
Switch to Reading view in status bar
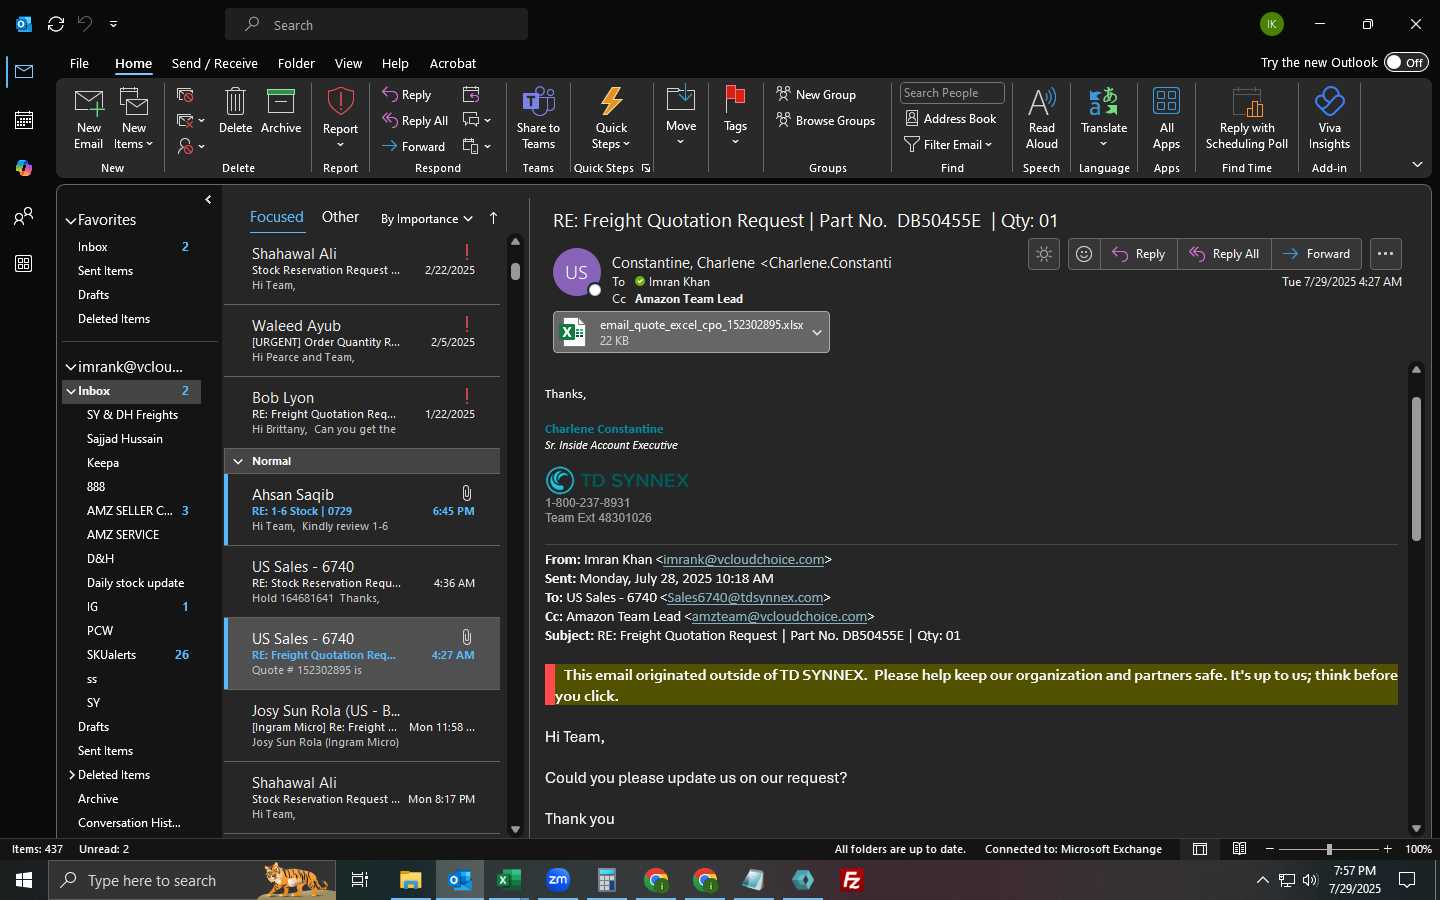[x=1239, y=849]
